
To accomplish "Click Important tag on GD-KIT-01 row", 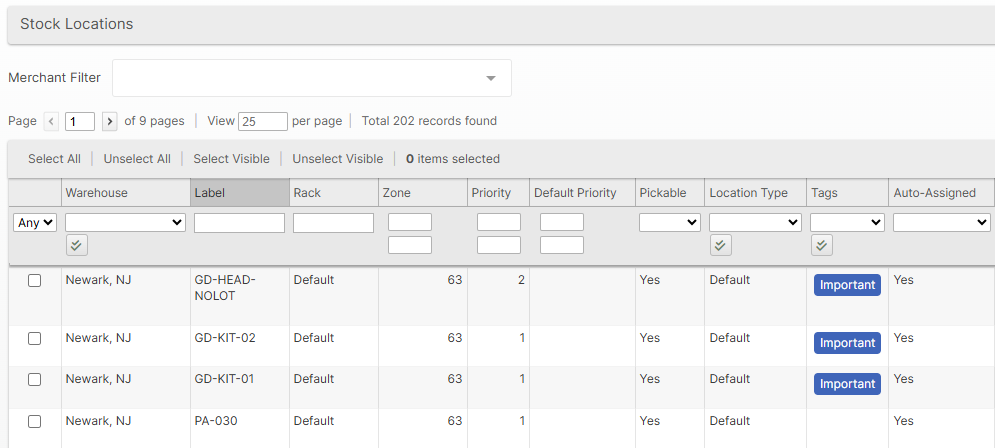I will 846,384.
